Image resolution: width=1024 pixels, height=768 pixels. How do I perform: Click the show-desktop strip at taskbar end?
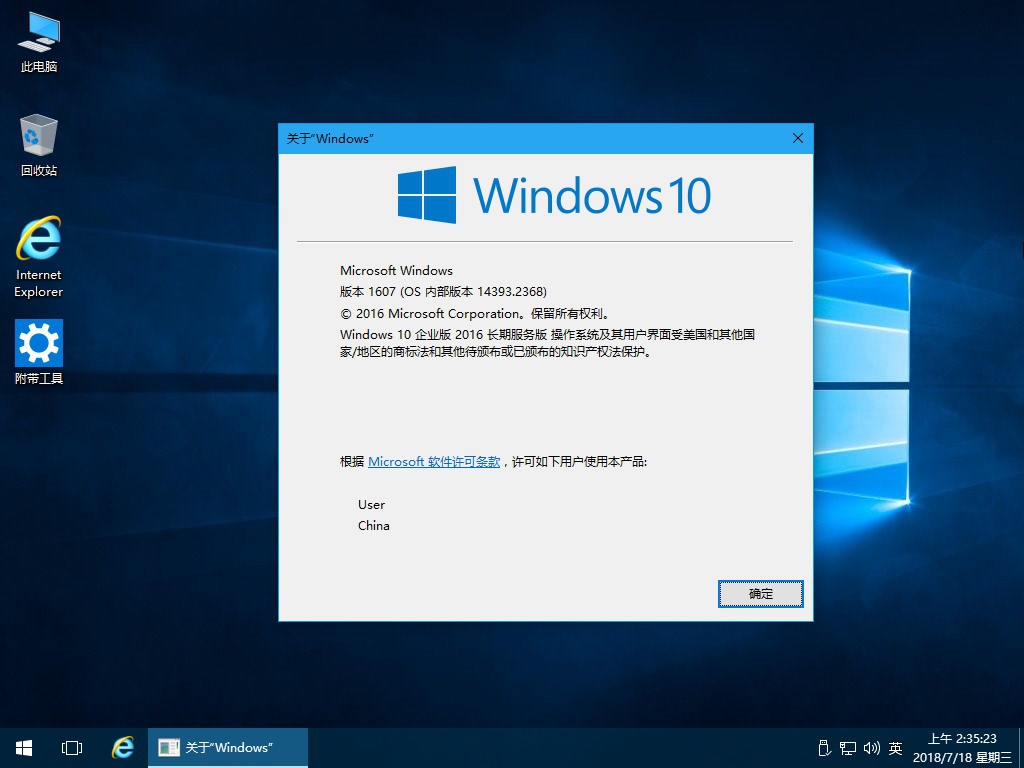click(1021, 748)
